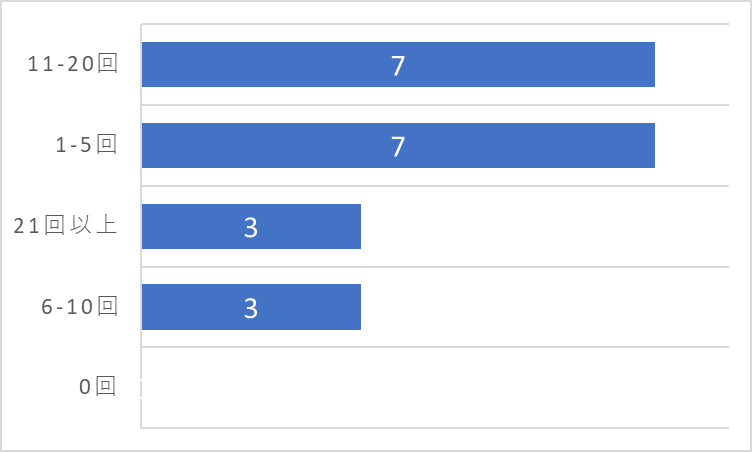Click the bottom gridline below 0回 row
Screen dimensions: 752x452
[435, 428]
